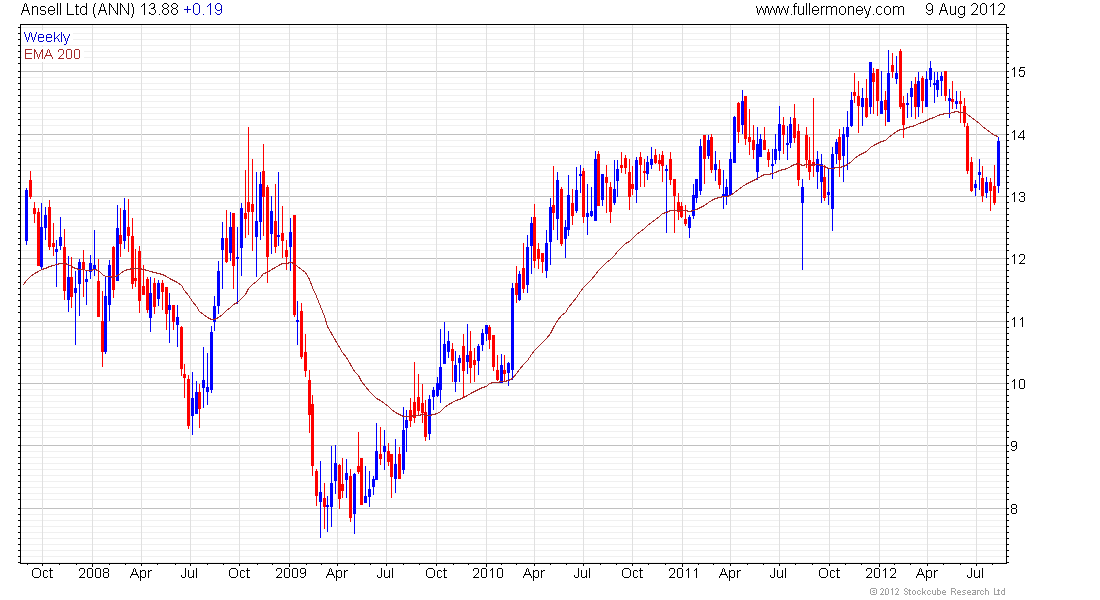The height and width of the screenshot is (600, 1100).
Task: Click the price change value '+0.19'
Action: 203,10
